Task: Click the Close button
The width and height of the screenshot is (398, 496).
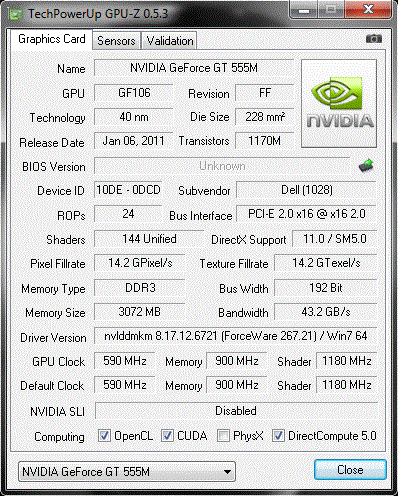Action: pyautogui.click(x=350, y=470)
